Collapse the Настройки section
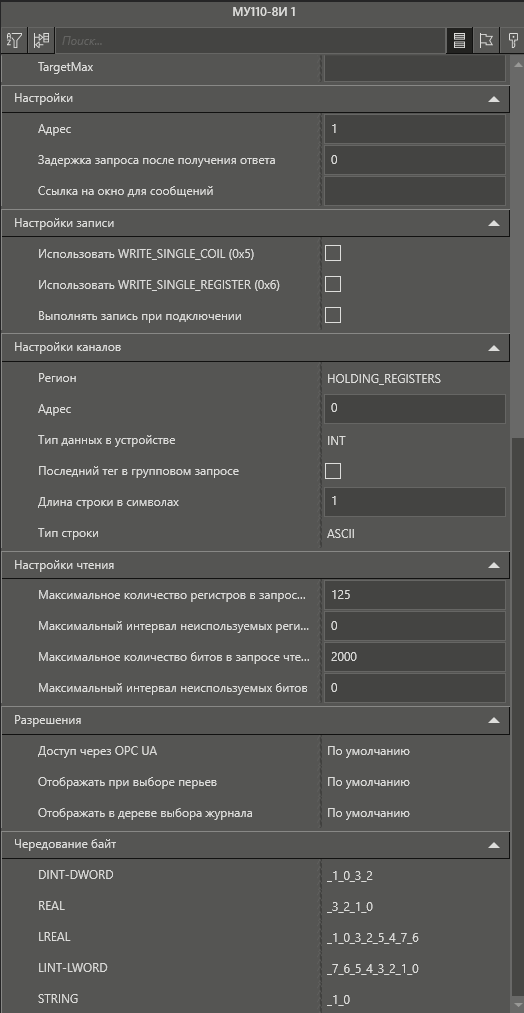The width and height of the screenshot is (524, 1013). [x=494, y=99]
